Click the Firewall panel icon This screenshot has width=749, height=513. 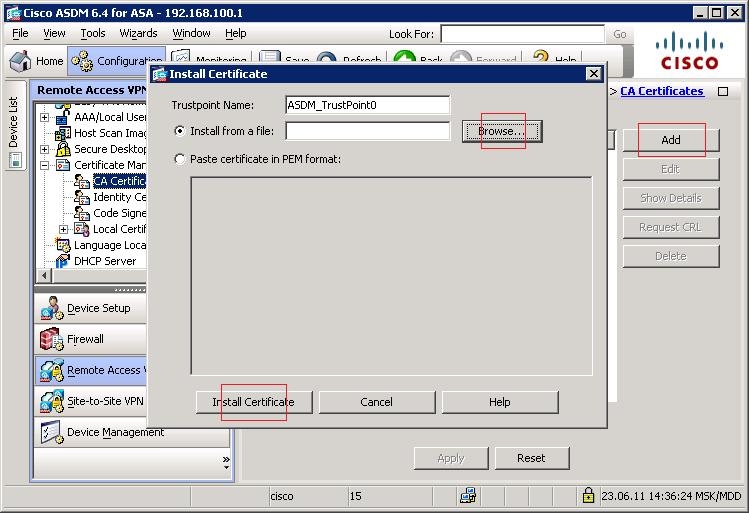(x=52, y=339)
